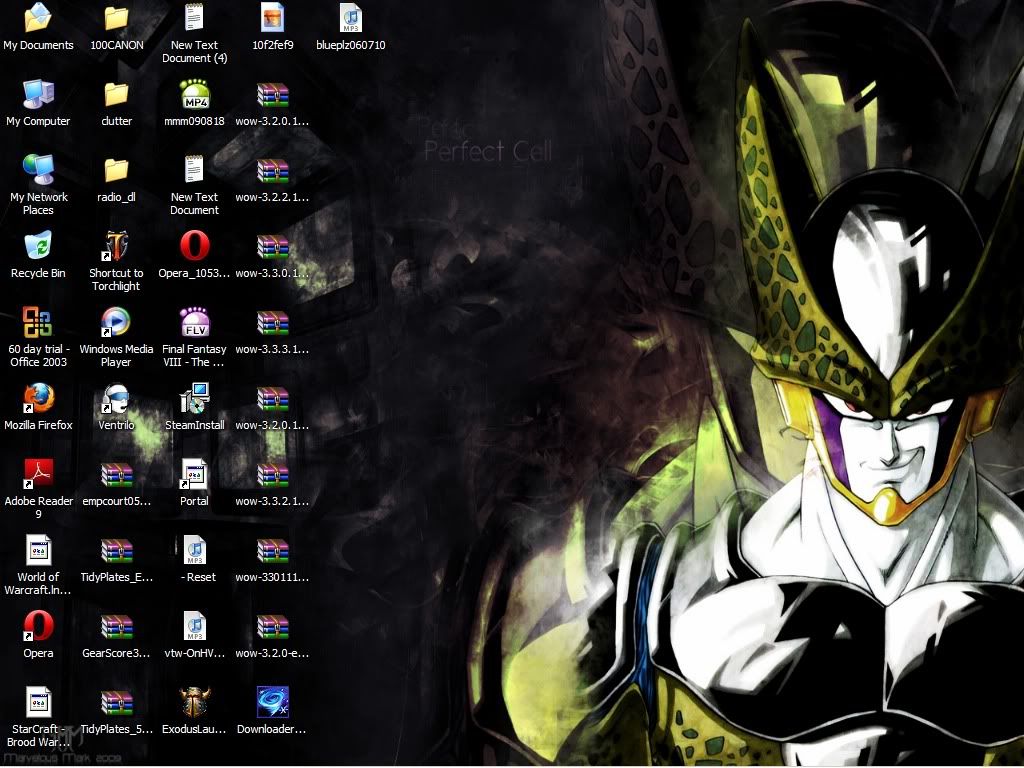This screenshot has height=768, width=1024.
Task: Open the My Documents desktop icon
Action: [x=38, y=18]
